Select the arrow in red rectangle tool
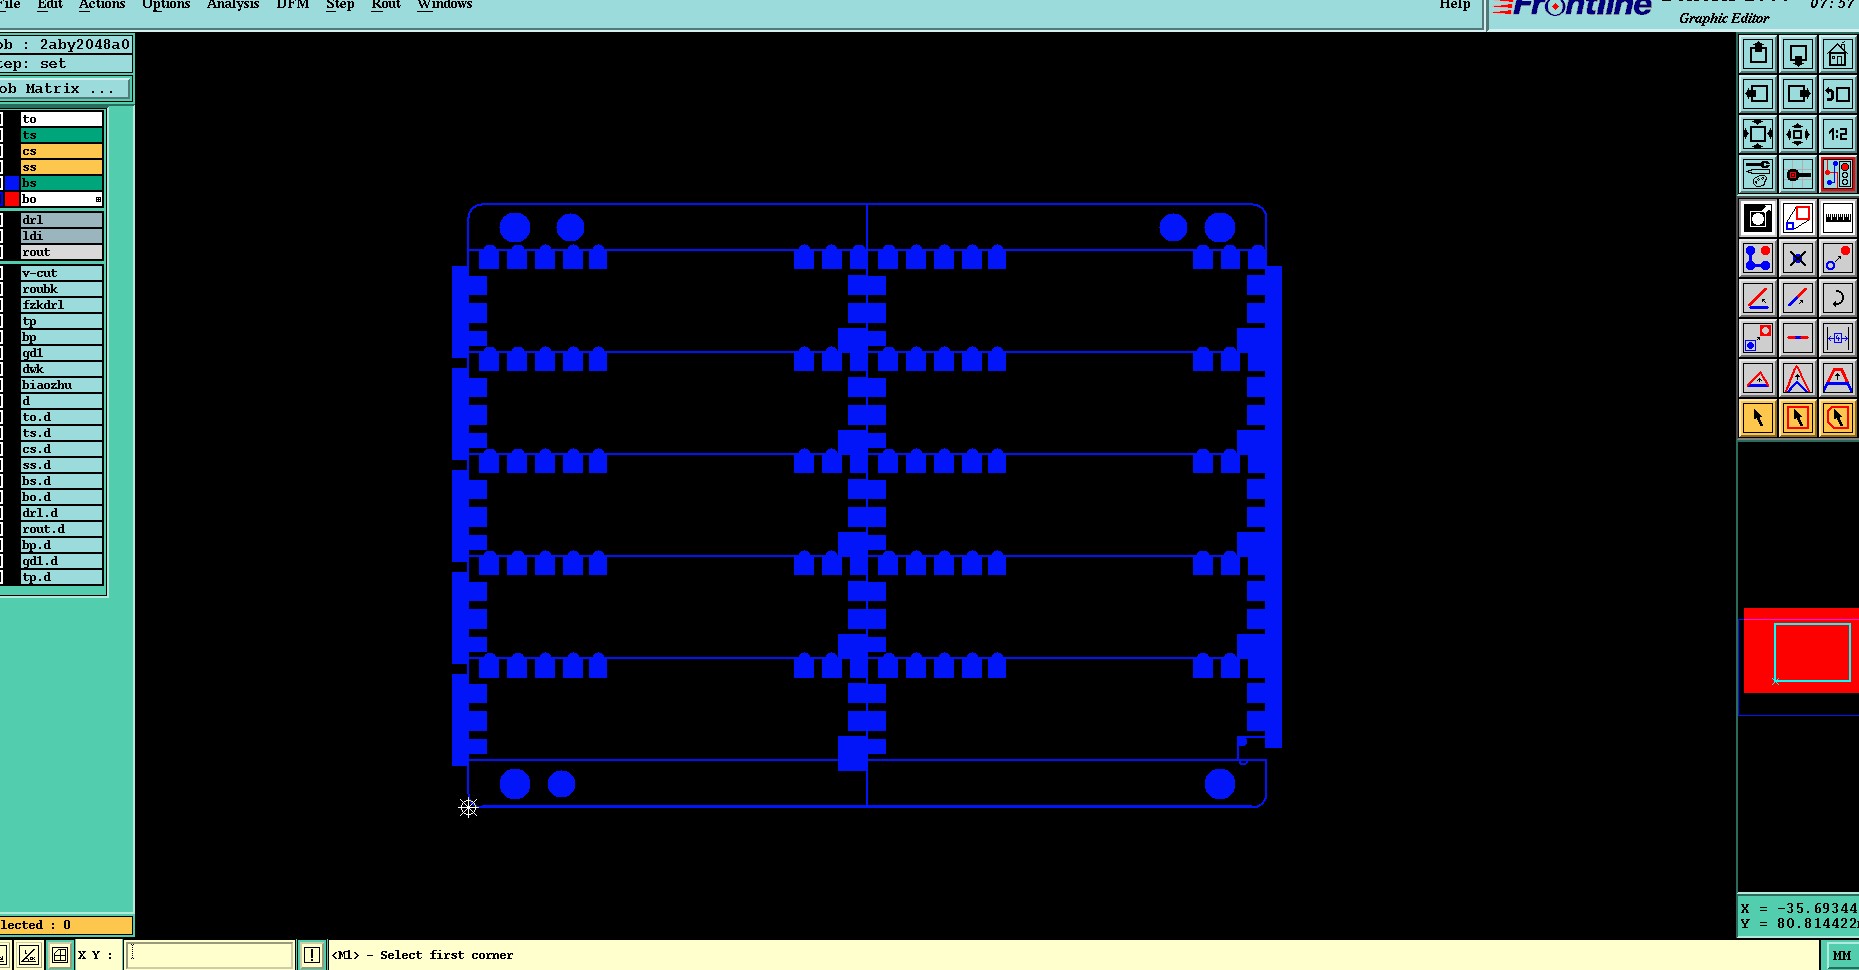Viewport: 1859px width, 970px height. 1798,418
